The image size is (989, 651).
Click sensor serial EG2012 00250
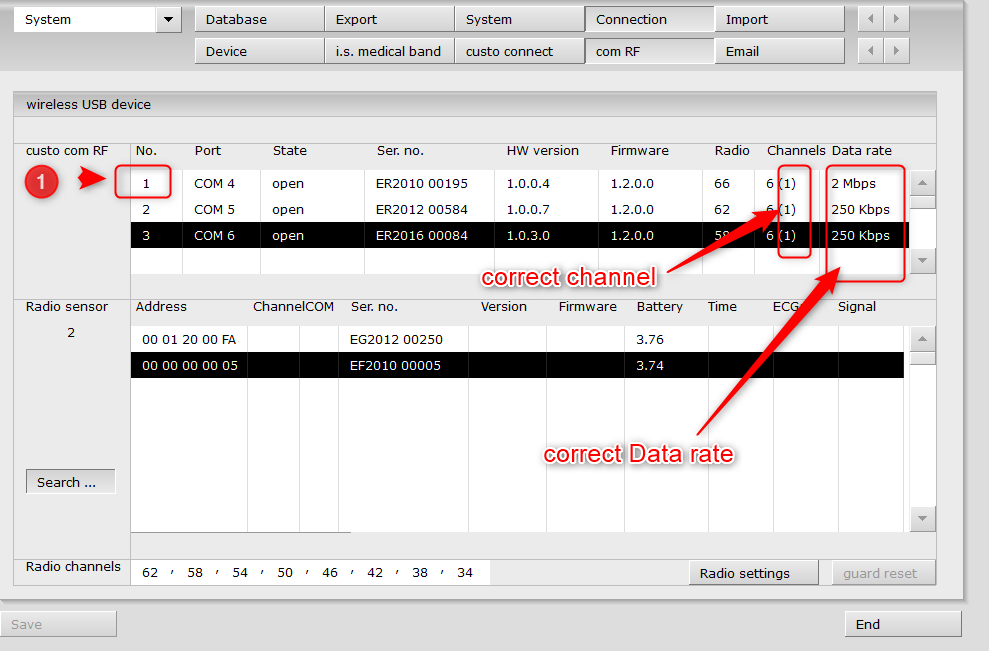point(396,339)
